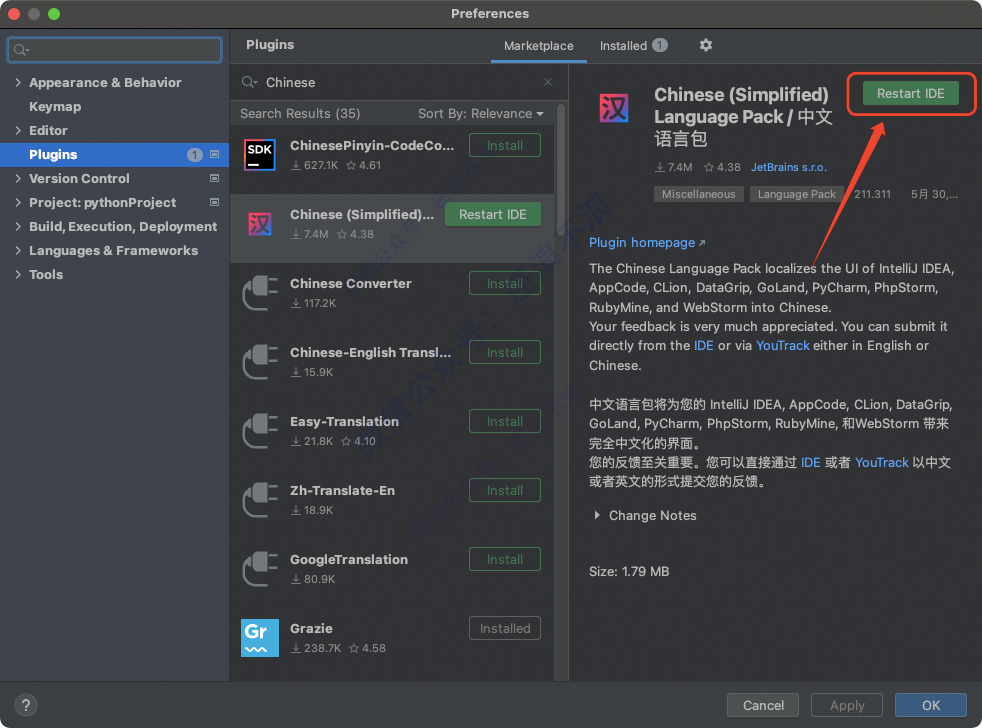The image size is (982, 728).
Task: Open the YouTrack link in English description
Action: click(782, 346)
